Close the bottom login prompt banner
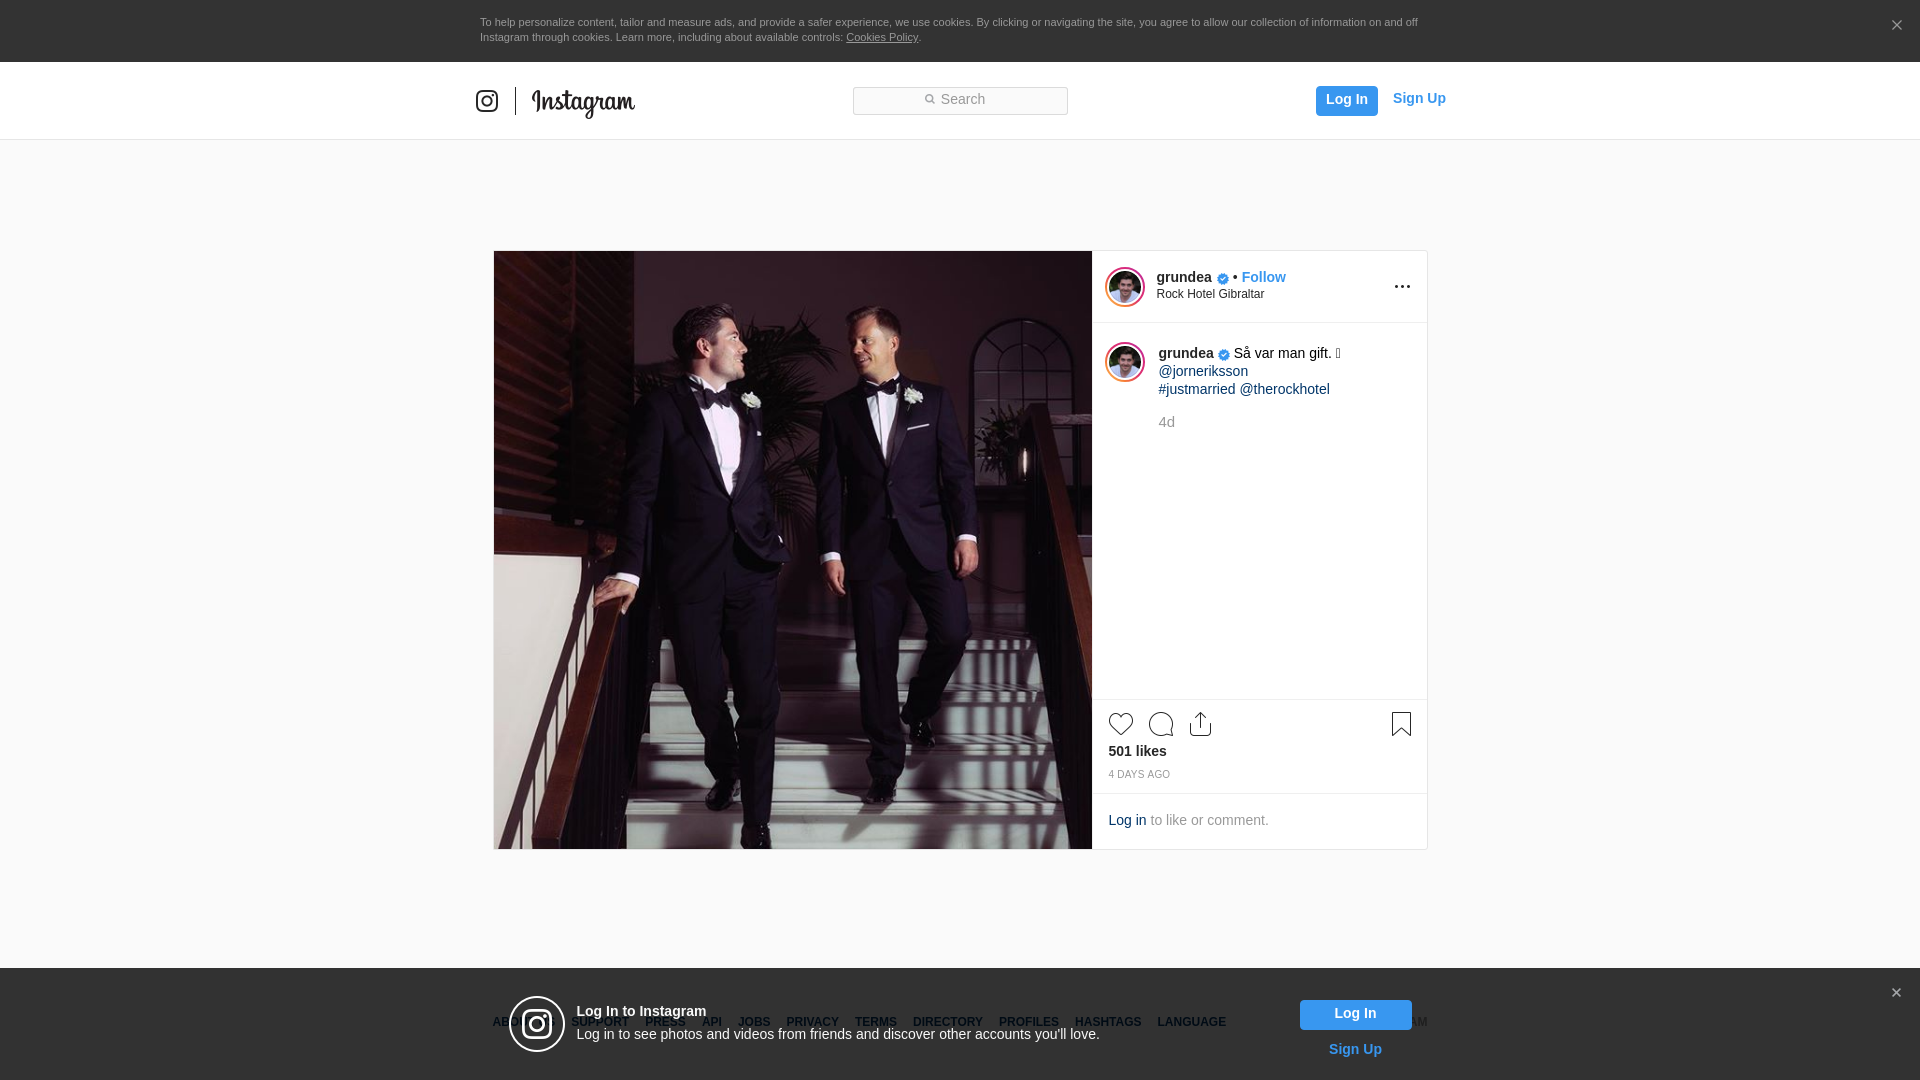This screenshot has height=1080, width=1920. point(1896,993)
